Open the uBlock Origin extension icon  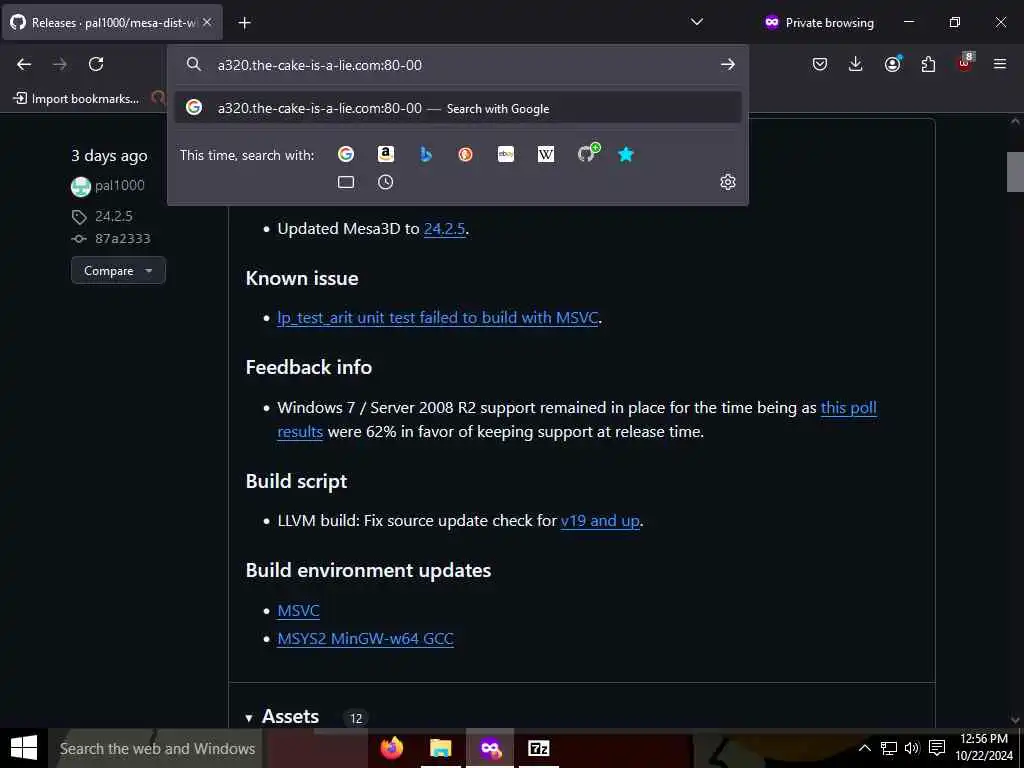pos(965,63)
